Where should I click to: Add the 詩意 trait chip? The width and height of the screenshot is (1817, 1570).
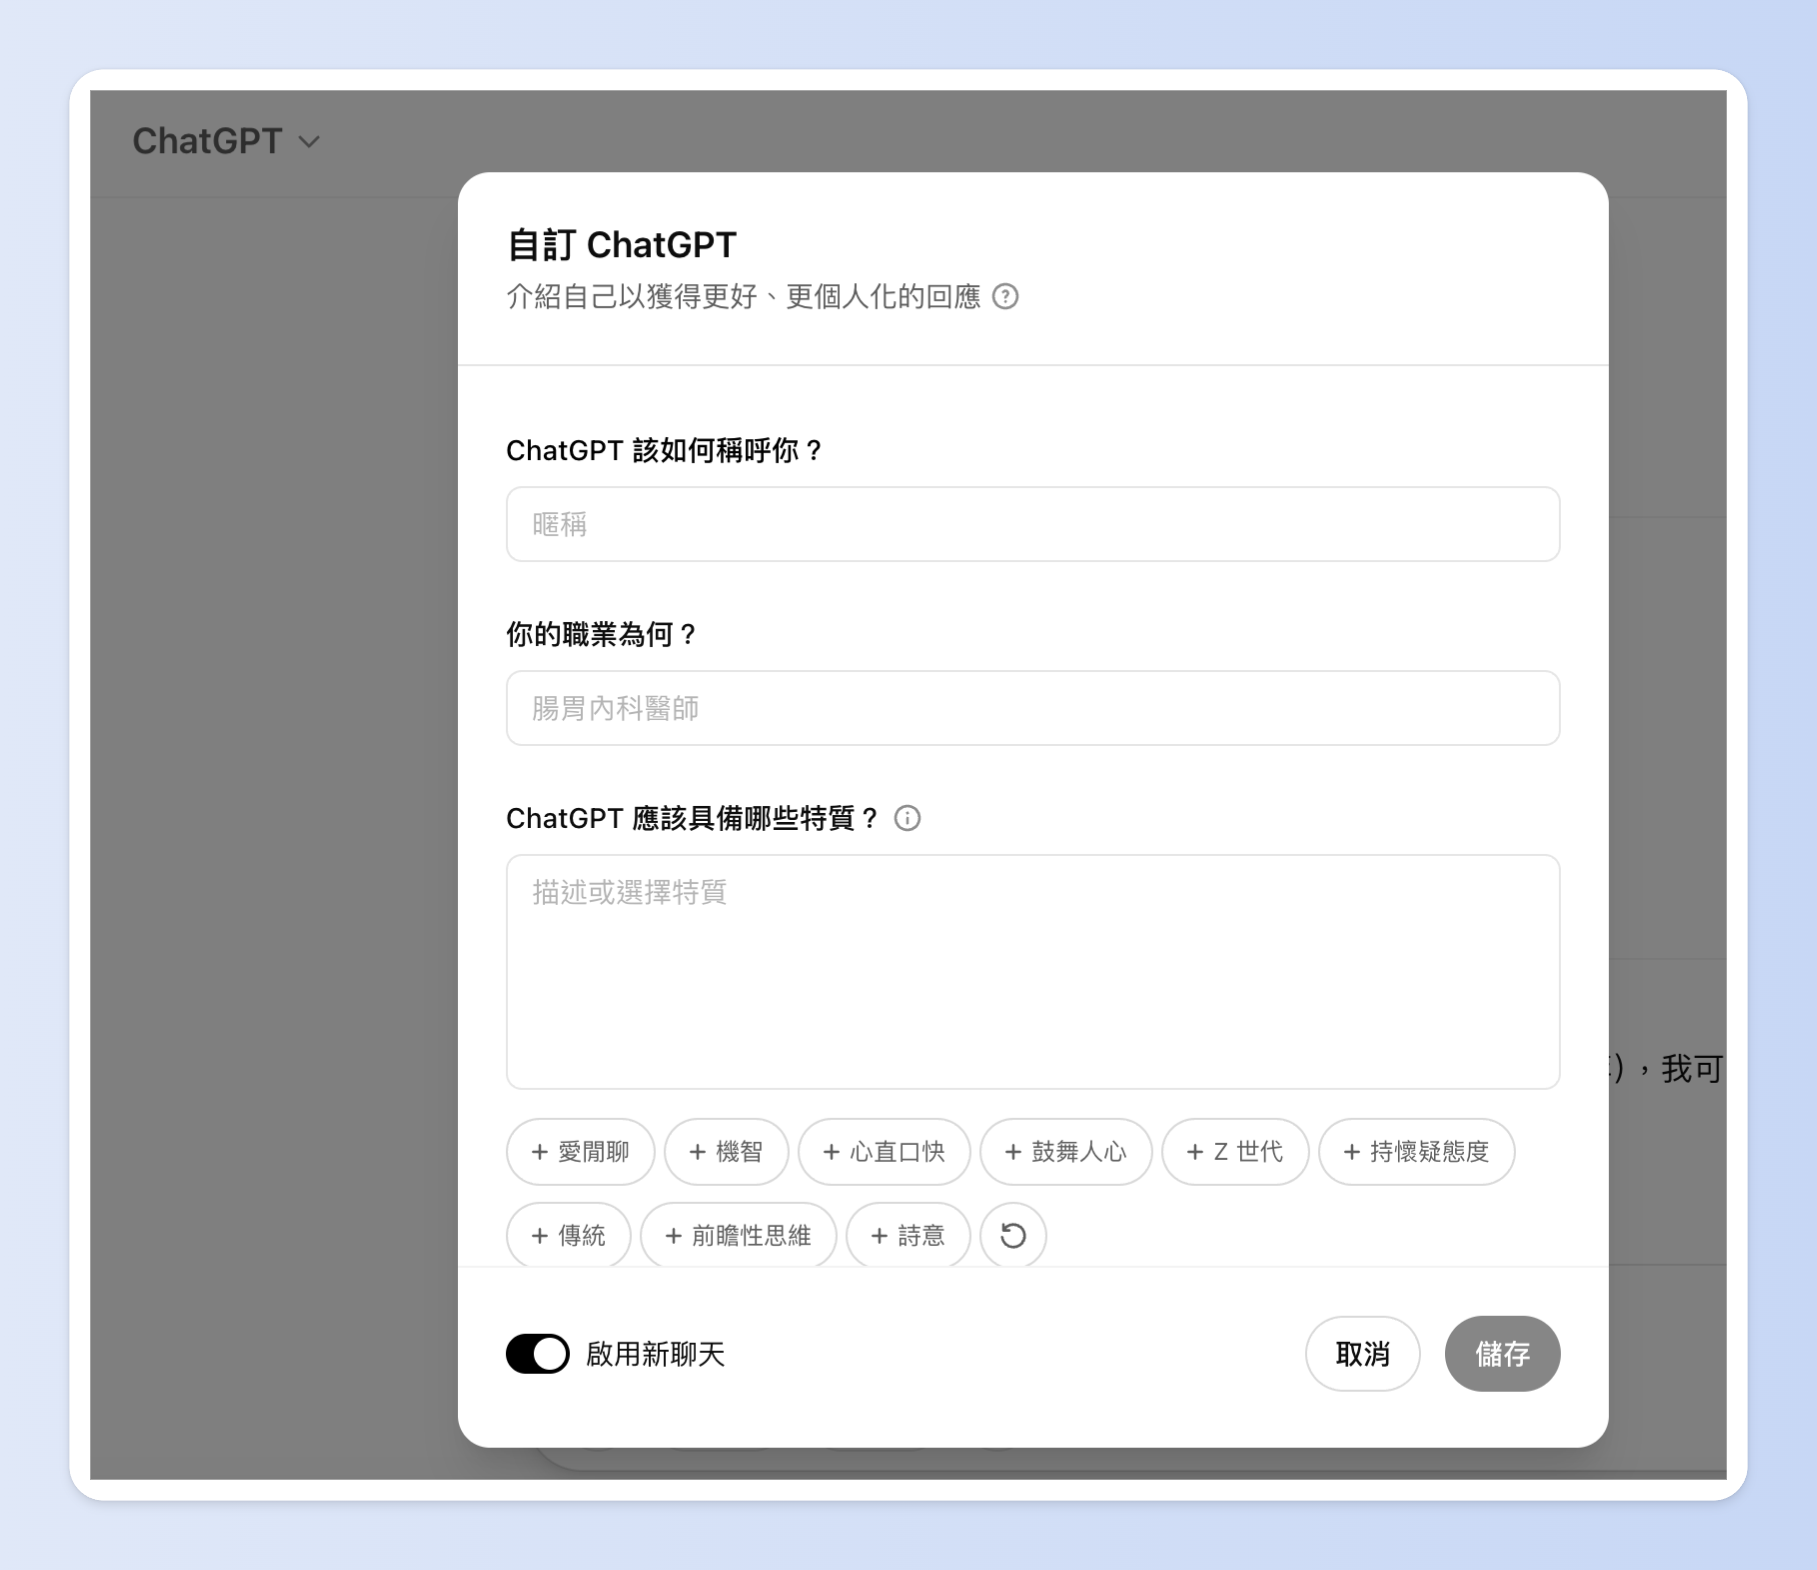908,1236
